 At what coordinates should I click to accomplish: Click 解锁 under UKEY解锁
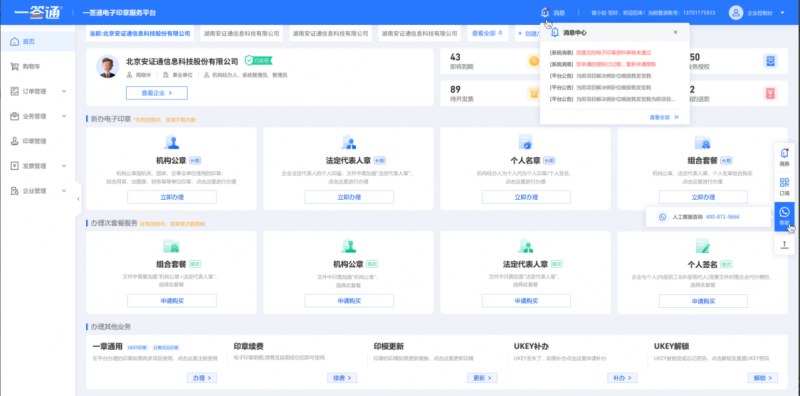[x=763, y=378]
